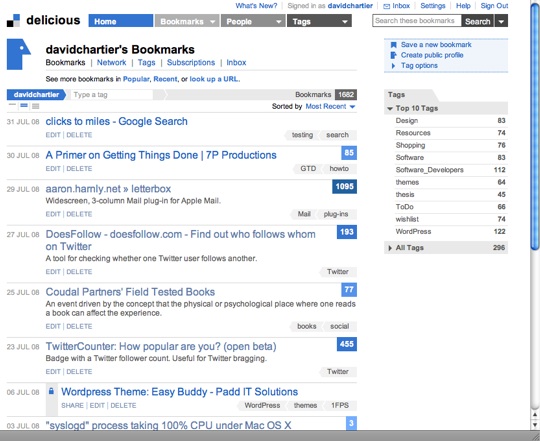Open the aaron.harnly.net letterbox bookmark
This screenshot has height=441, width=540.
click(x=108, y=189)
